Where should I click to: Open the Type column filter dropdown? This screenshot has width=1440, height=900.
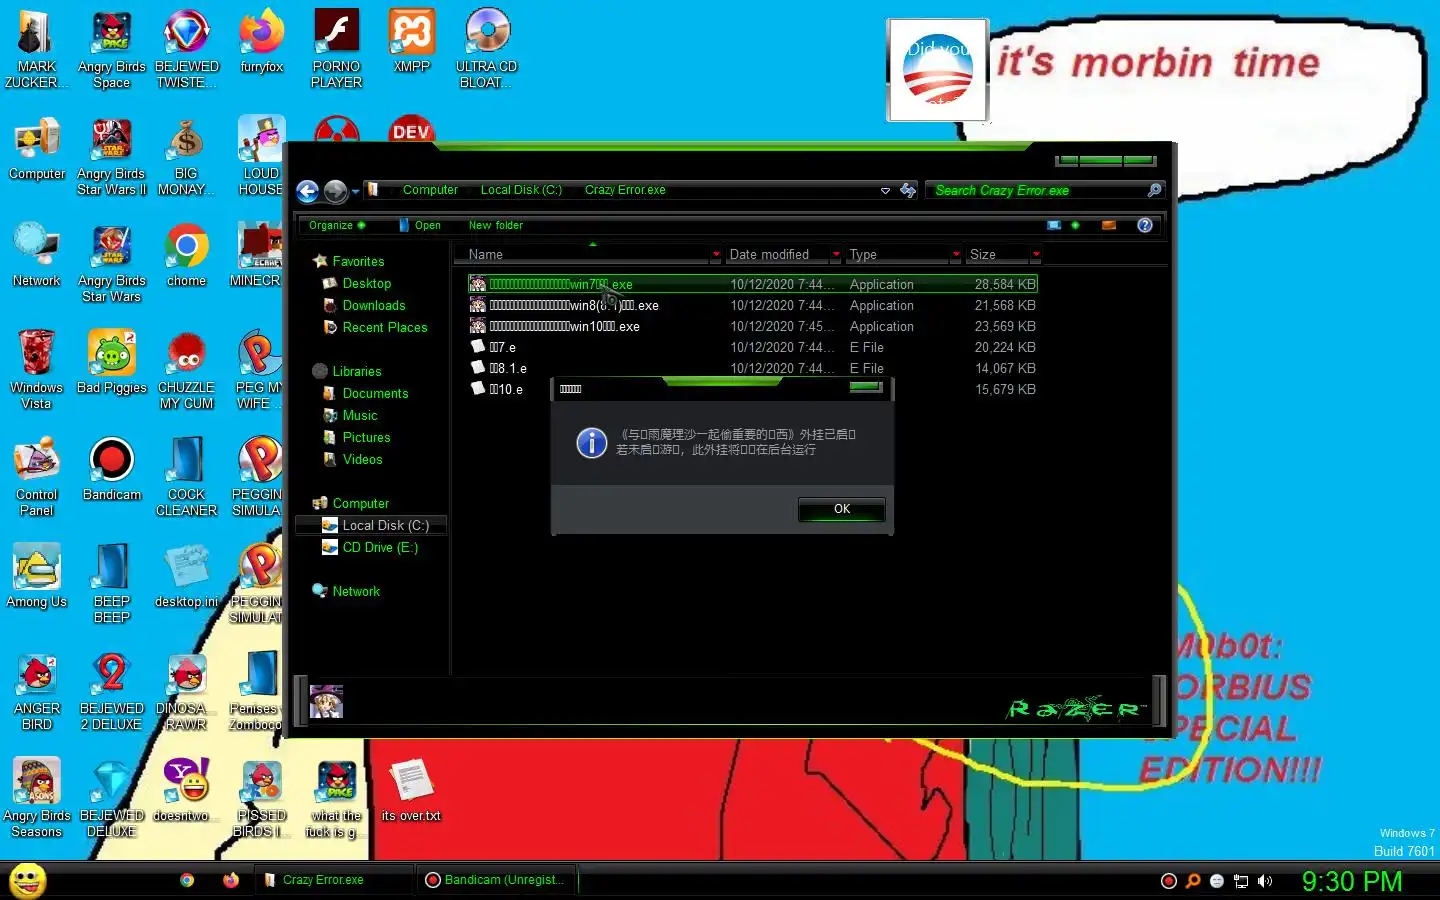click(x=956, y=255)
